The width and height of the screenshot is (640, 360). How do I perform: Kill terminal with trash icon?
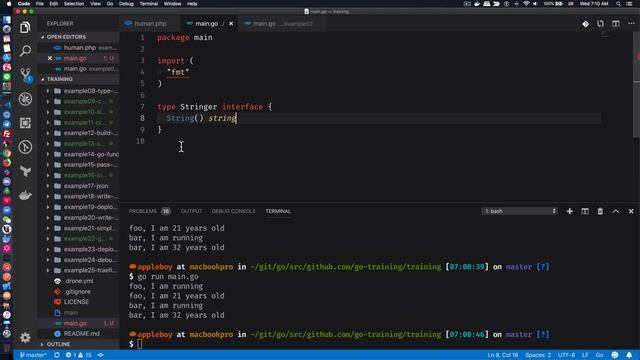[600, 211]
